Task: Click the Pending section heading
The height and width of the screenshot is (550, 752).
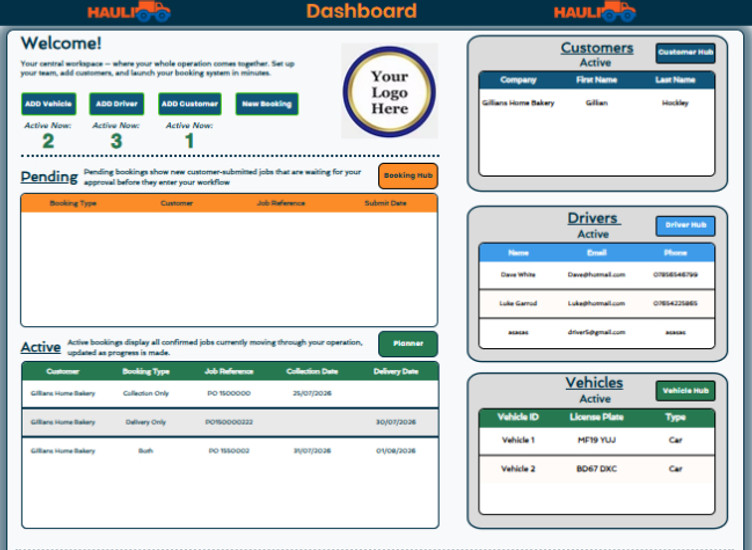Action: point(49,177)
